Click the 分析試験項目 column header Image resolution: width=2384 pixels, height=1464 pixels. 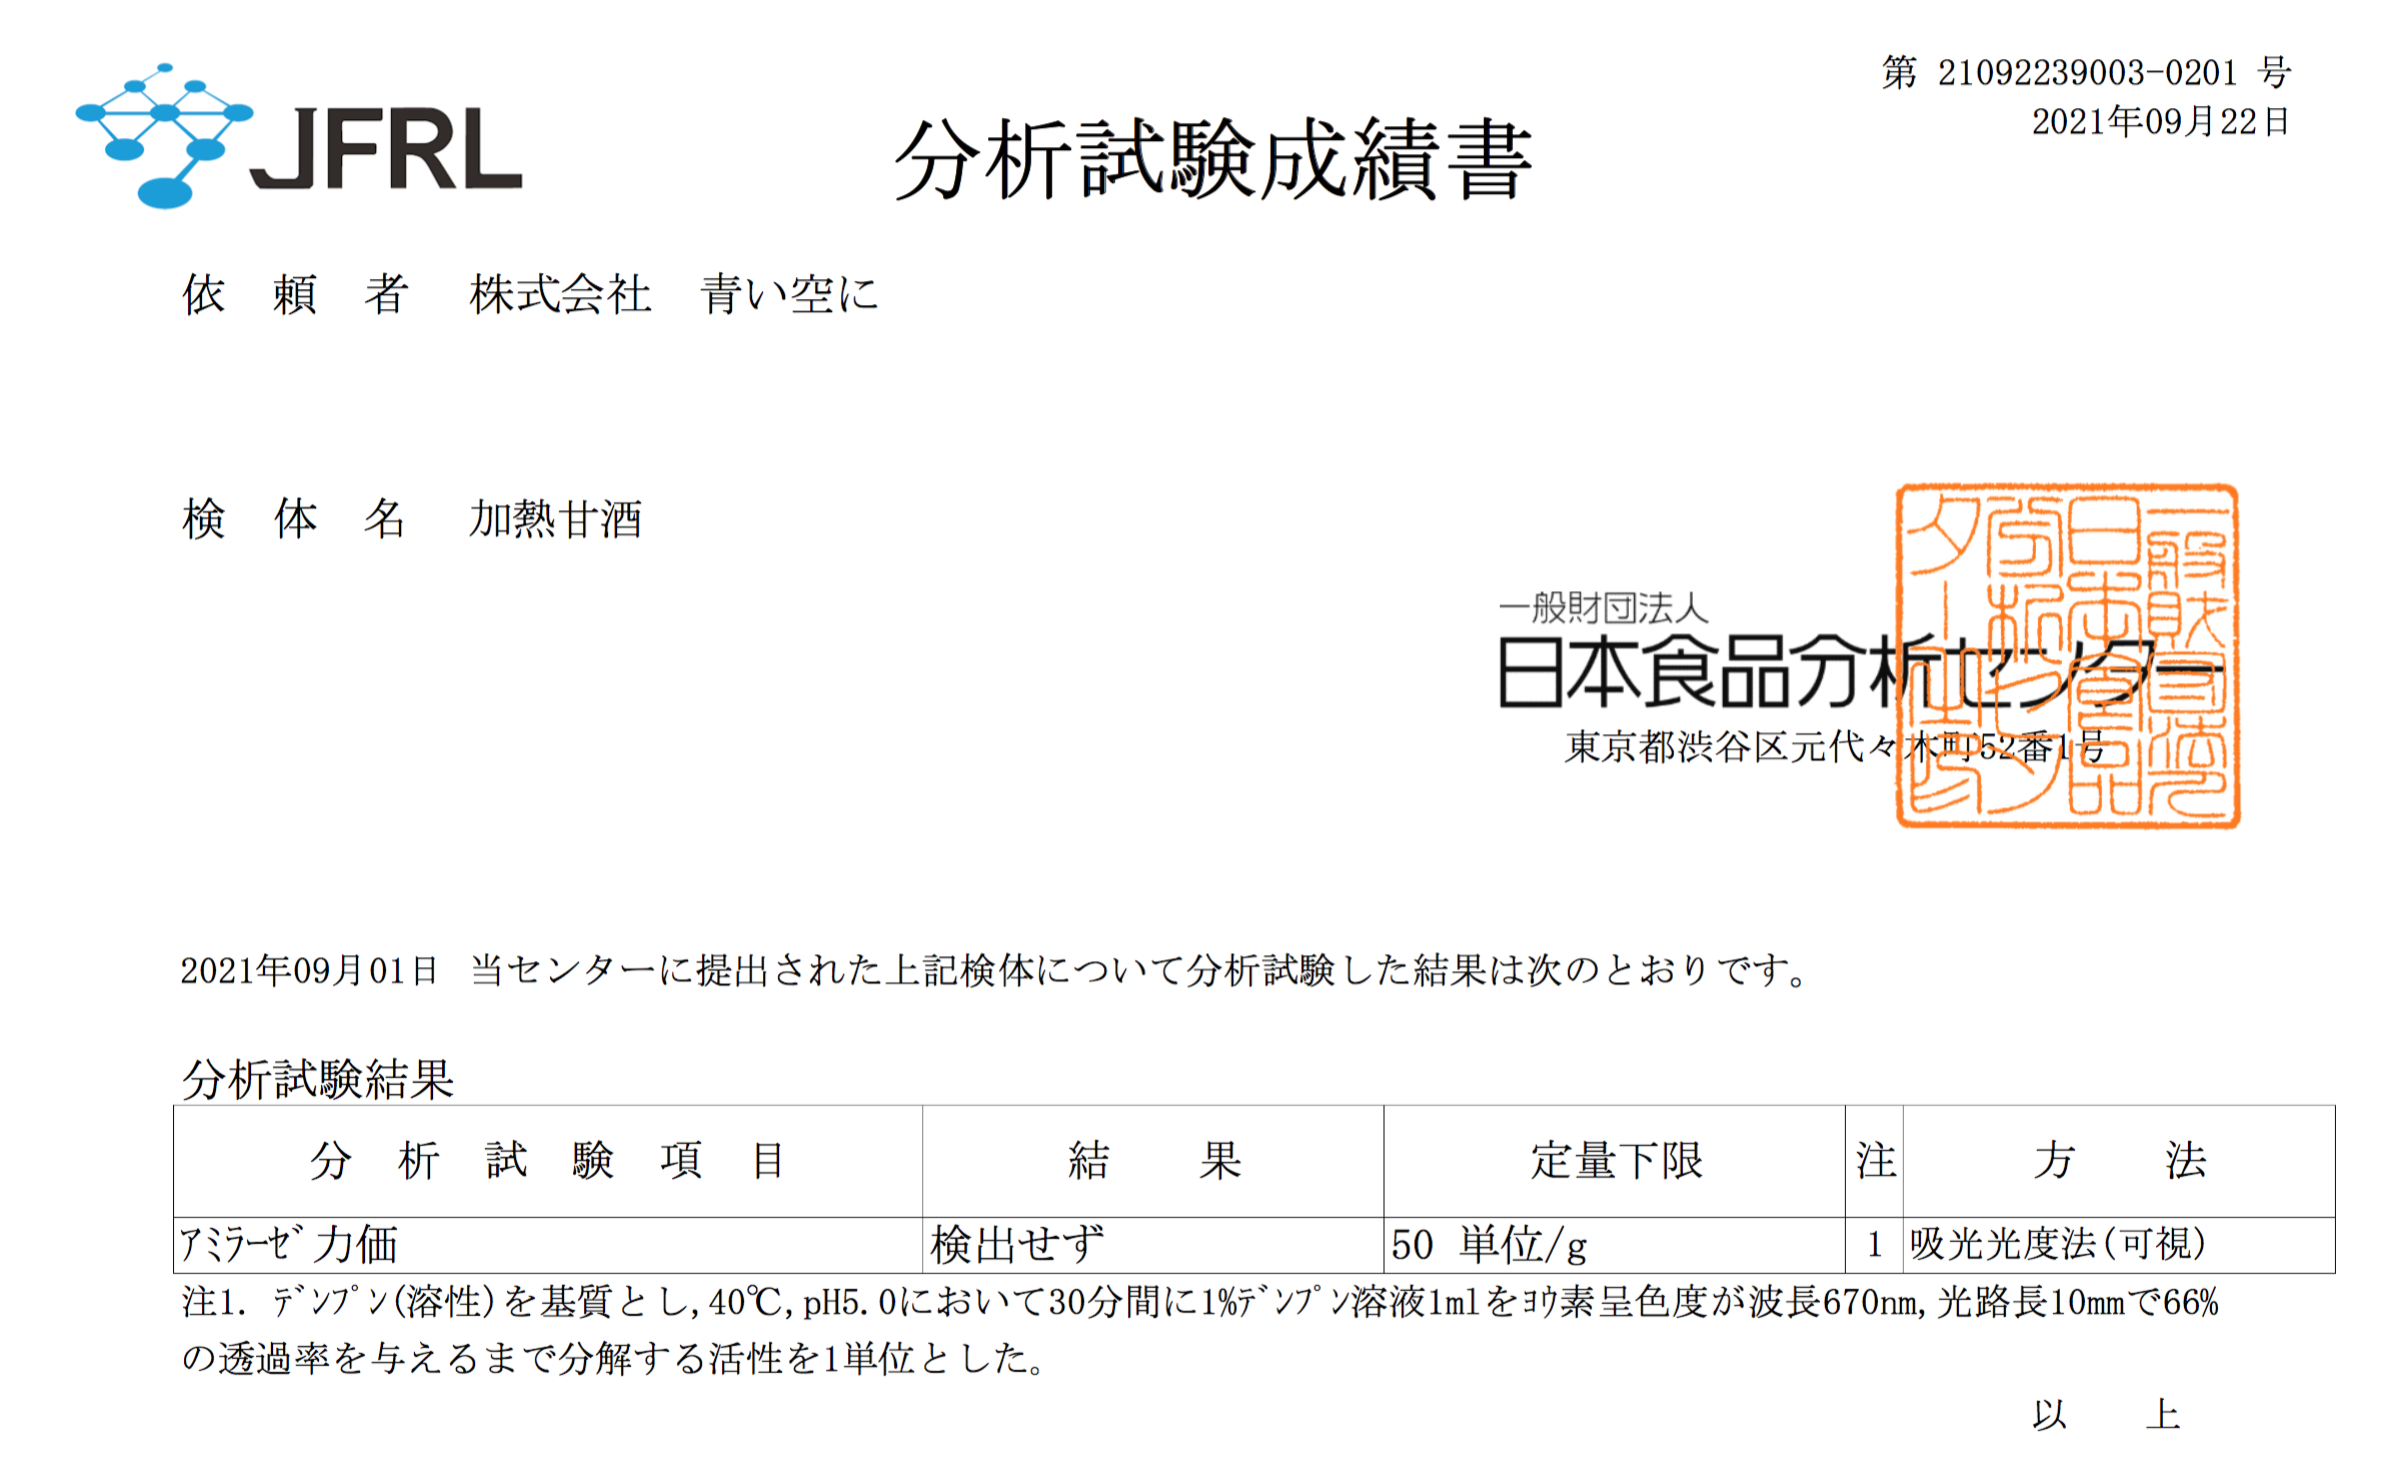[547, 1161]
